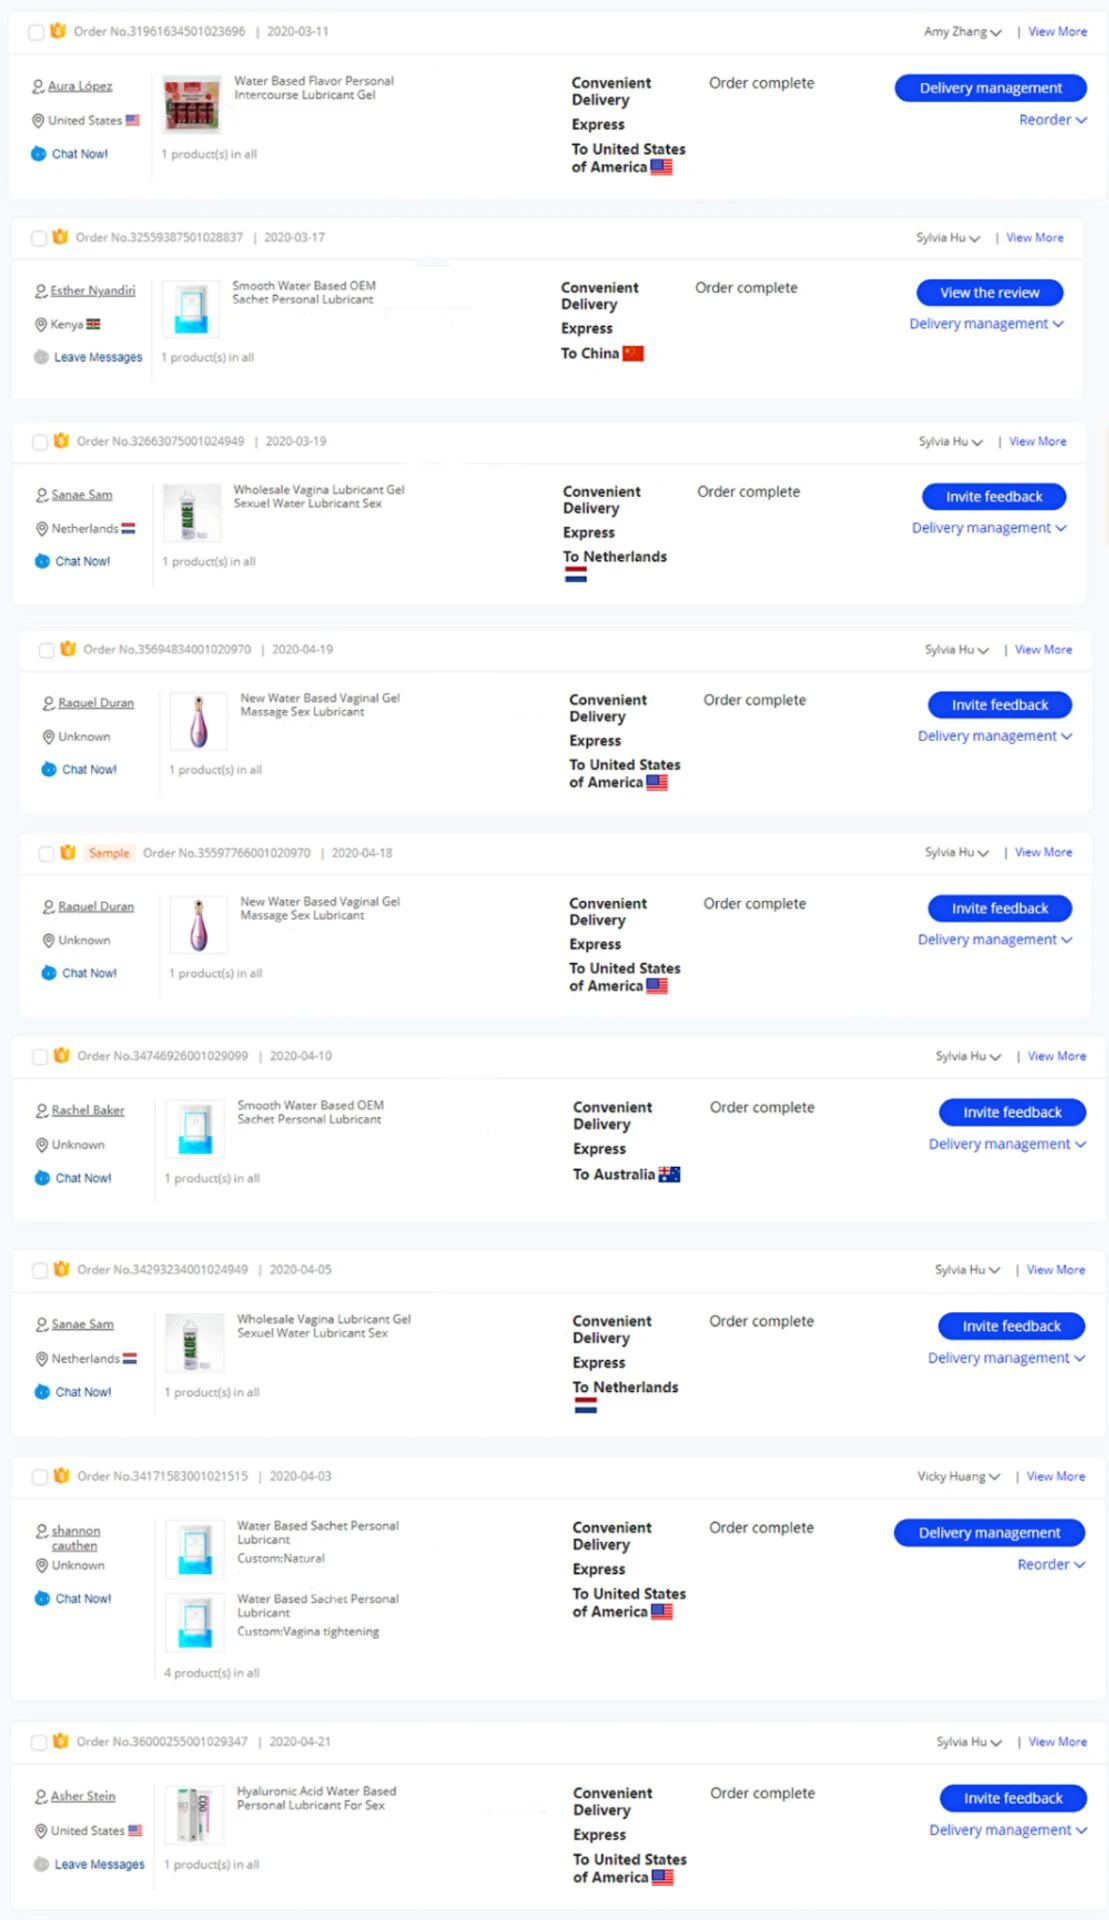1109x1920 pixels.
Task: Open Reorder dropdown for Aura López order
Action: coord(1052,120)
